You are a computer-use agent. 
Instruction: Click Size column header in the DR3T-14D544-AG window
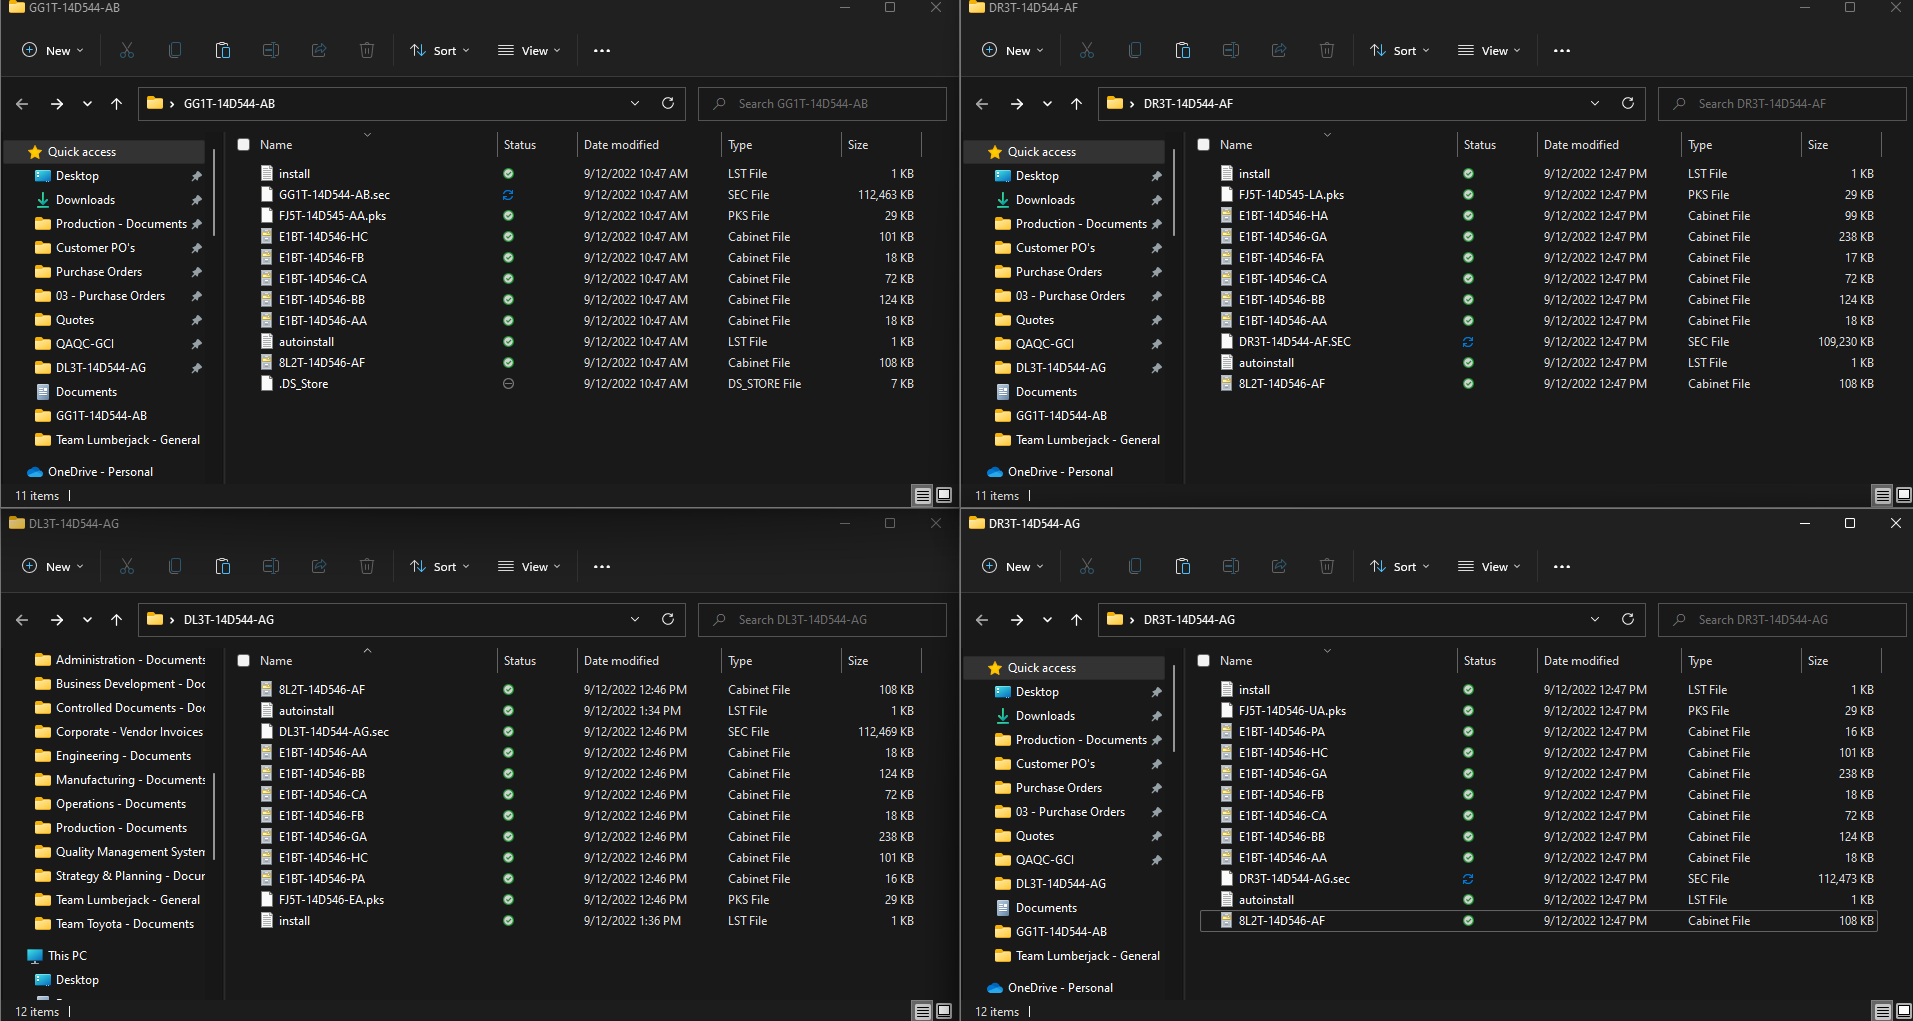coord(1818,661)
